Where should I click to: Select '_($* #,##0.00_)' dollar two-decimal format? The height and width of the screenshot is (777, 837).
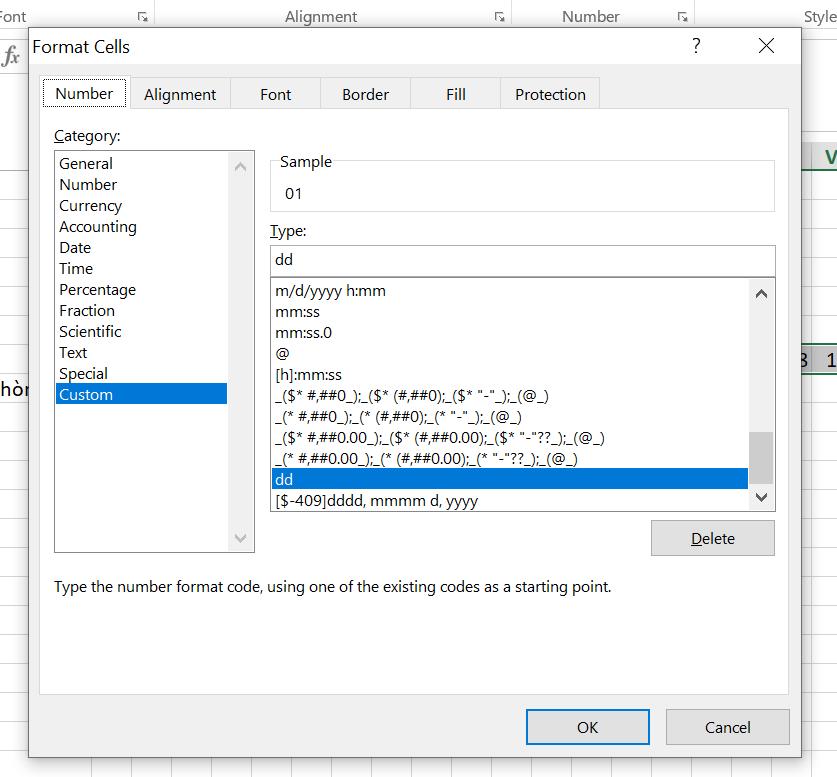coord(510,438)
